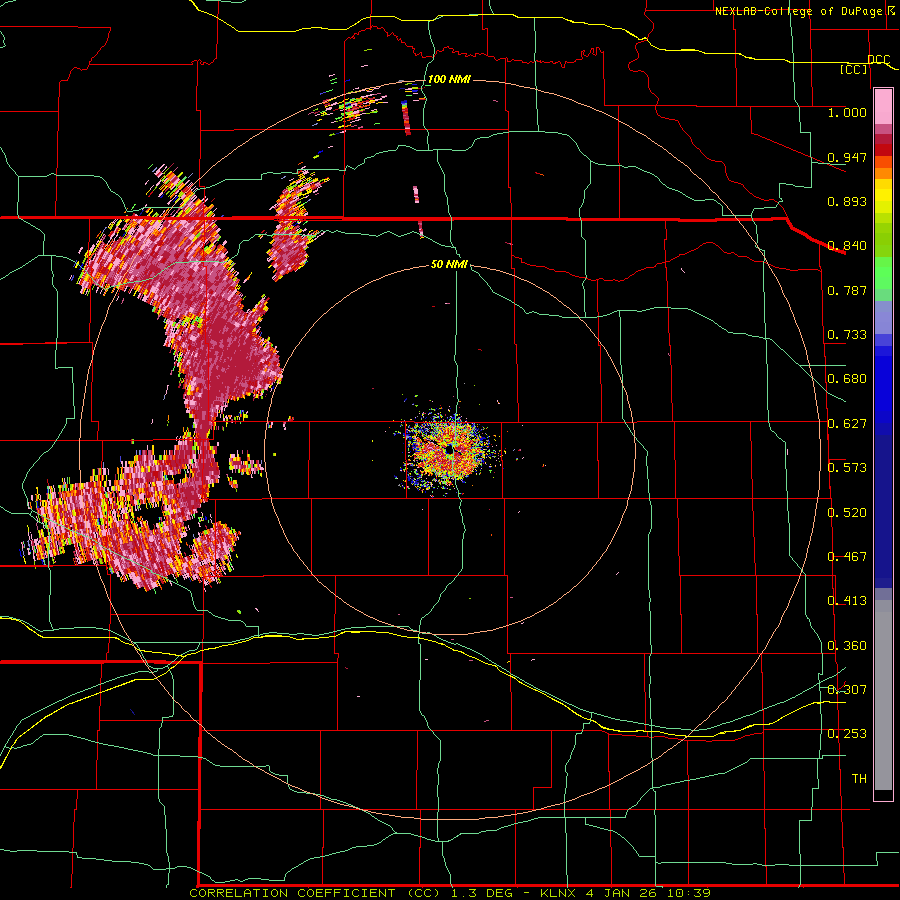This screenshot has height=900, width=900.
Task: Click the TH threshold label on scale
Action: (x=859, y=779)
